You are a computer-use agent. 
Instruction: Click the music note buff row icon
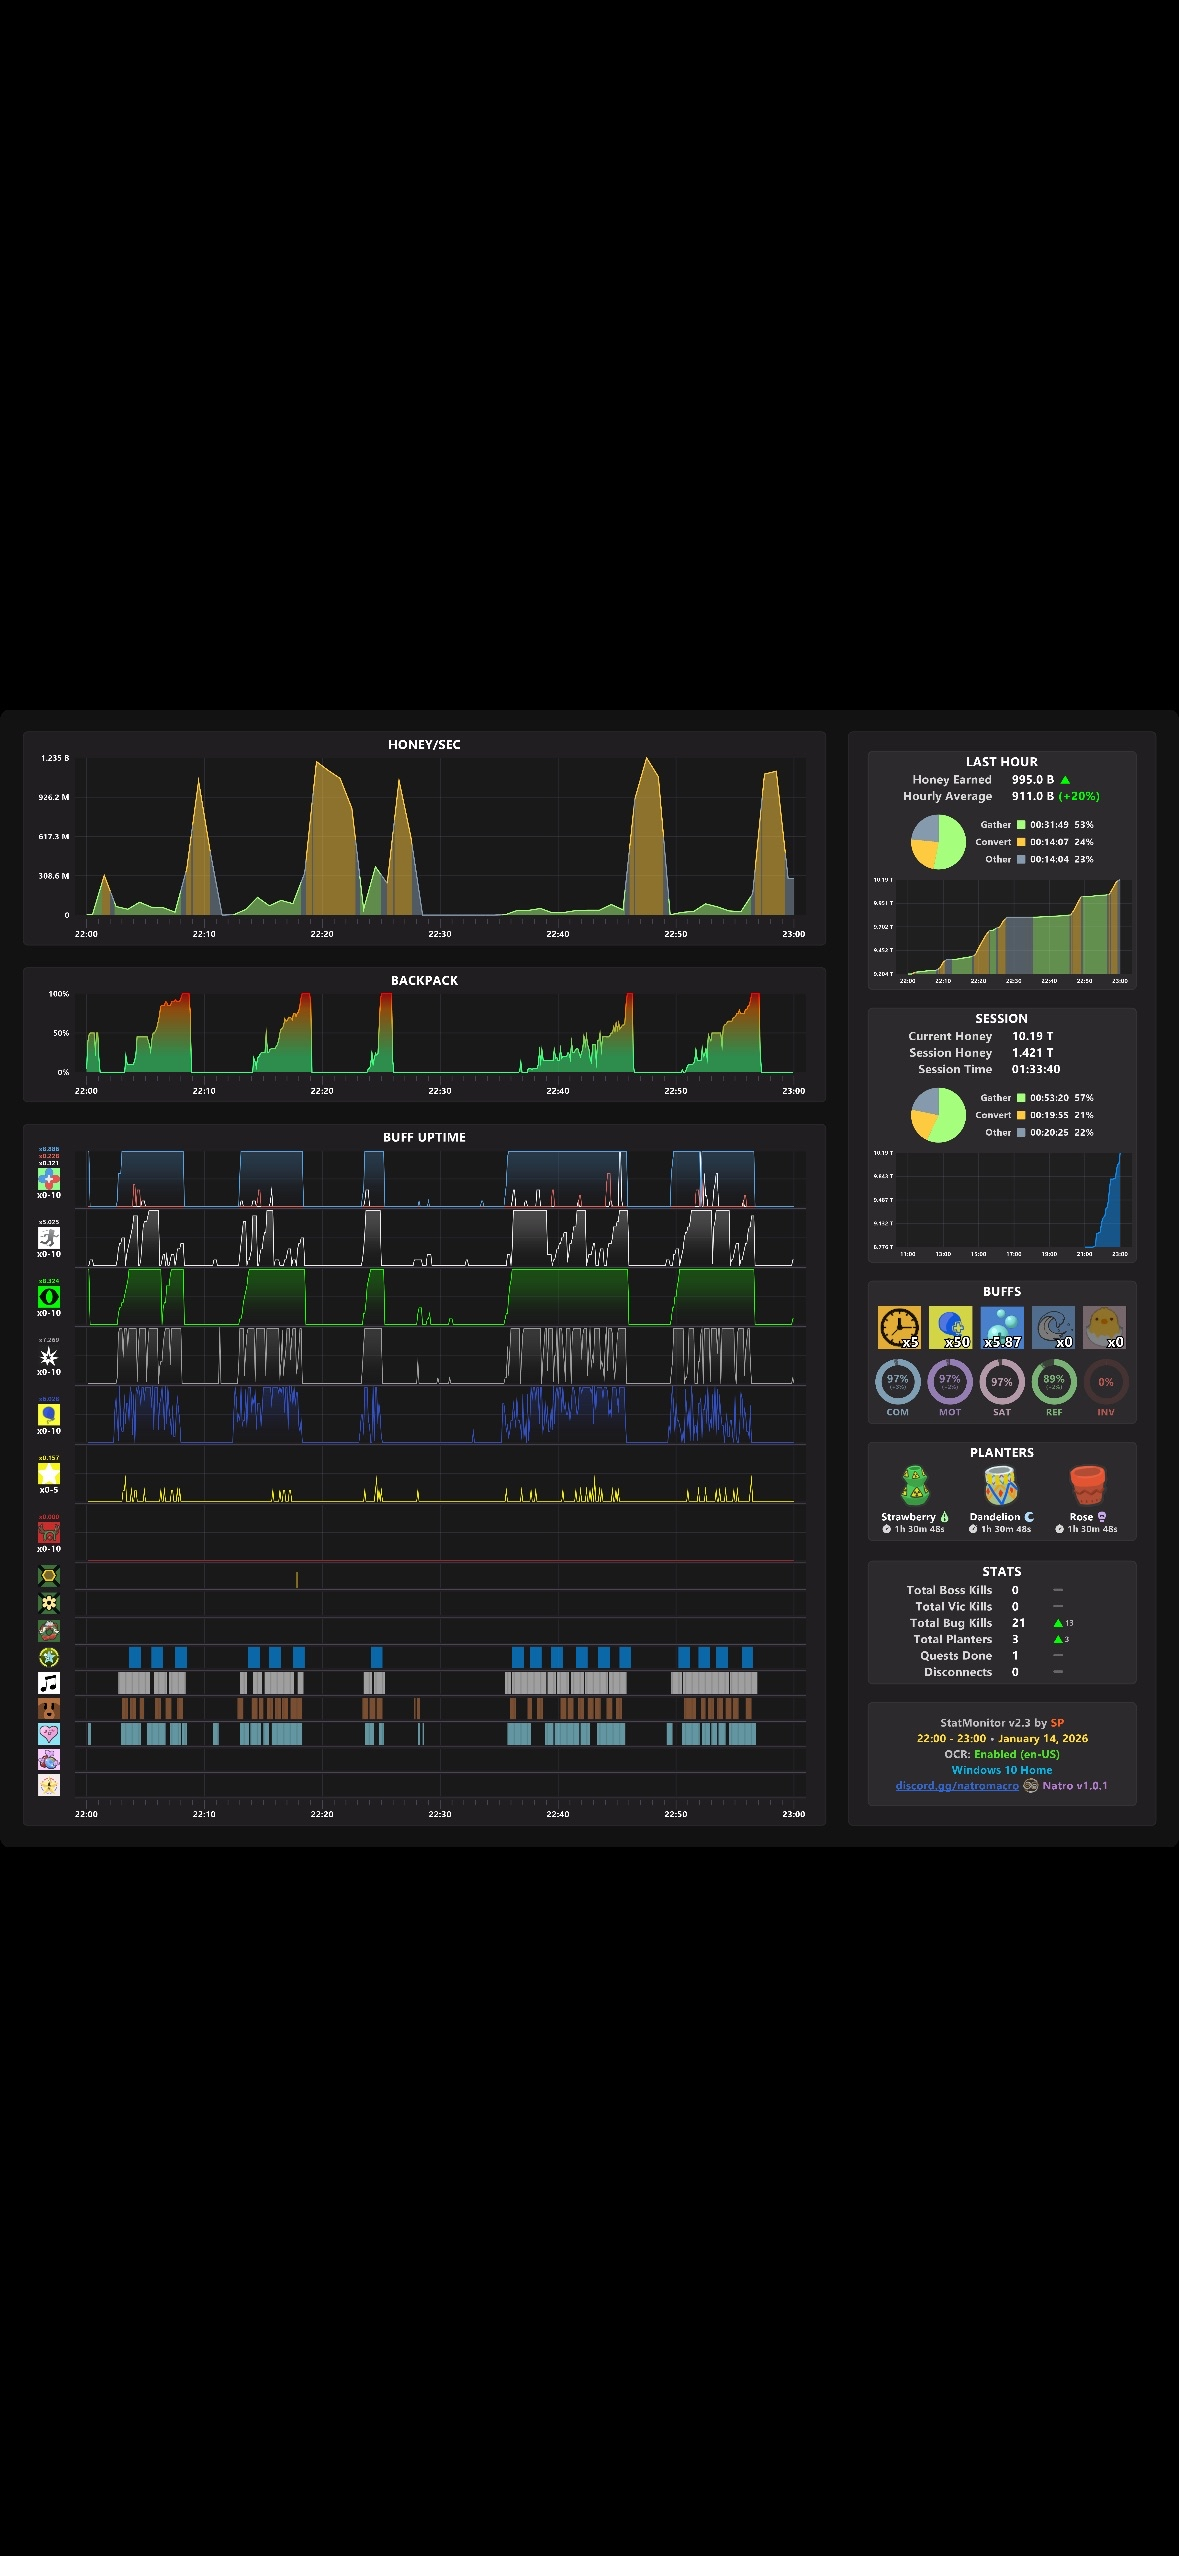(x=49, y=1683)
